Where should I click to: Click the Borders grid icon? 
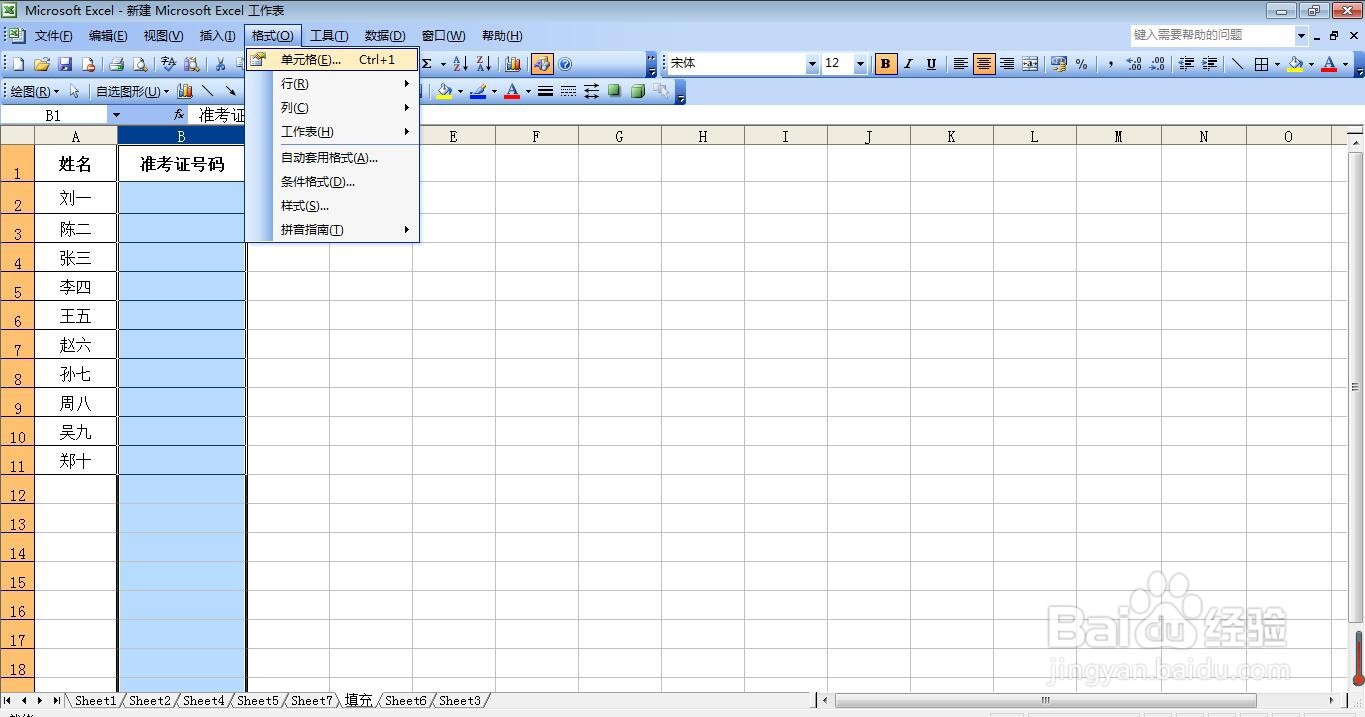tap(1261, 64)
